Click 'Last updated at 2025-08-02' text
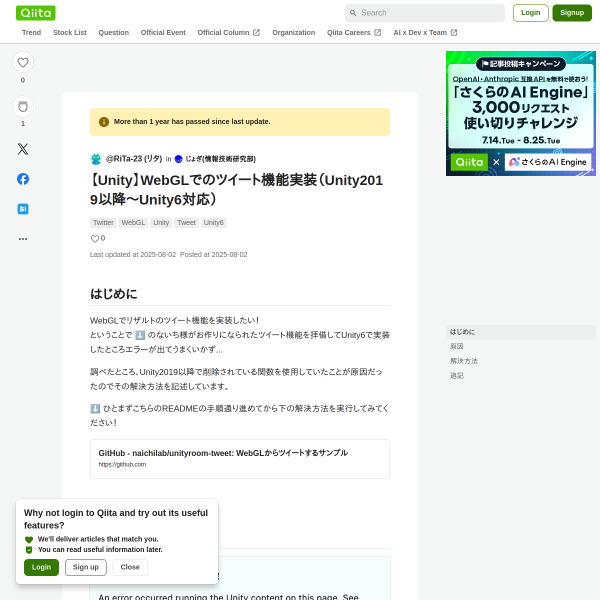Screen dimensions: 600x600 [133, 255]
